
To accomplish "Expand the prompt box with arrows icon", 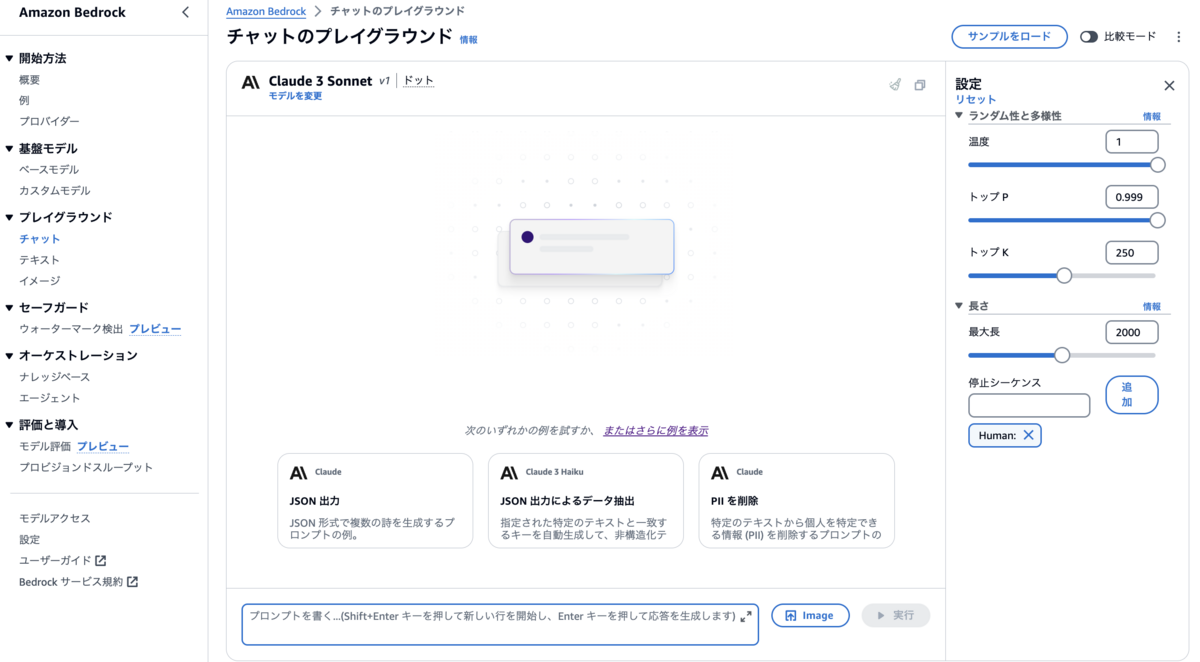I will tap(746, 616).
